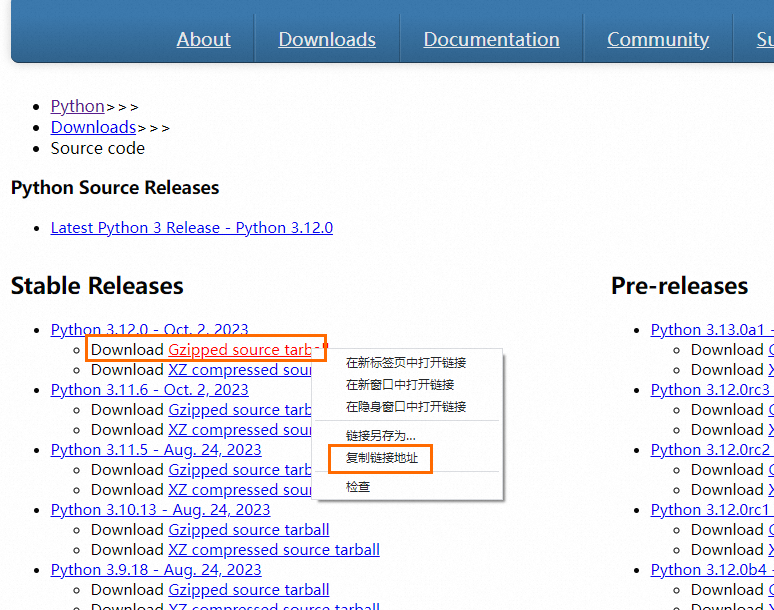Open the Community nav link

658,39
